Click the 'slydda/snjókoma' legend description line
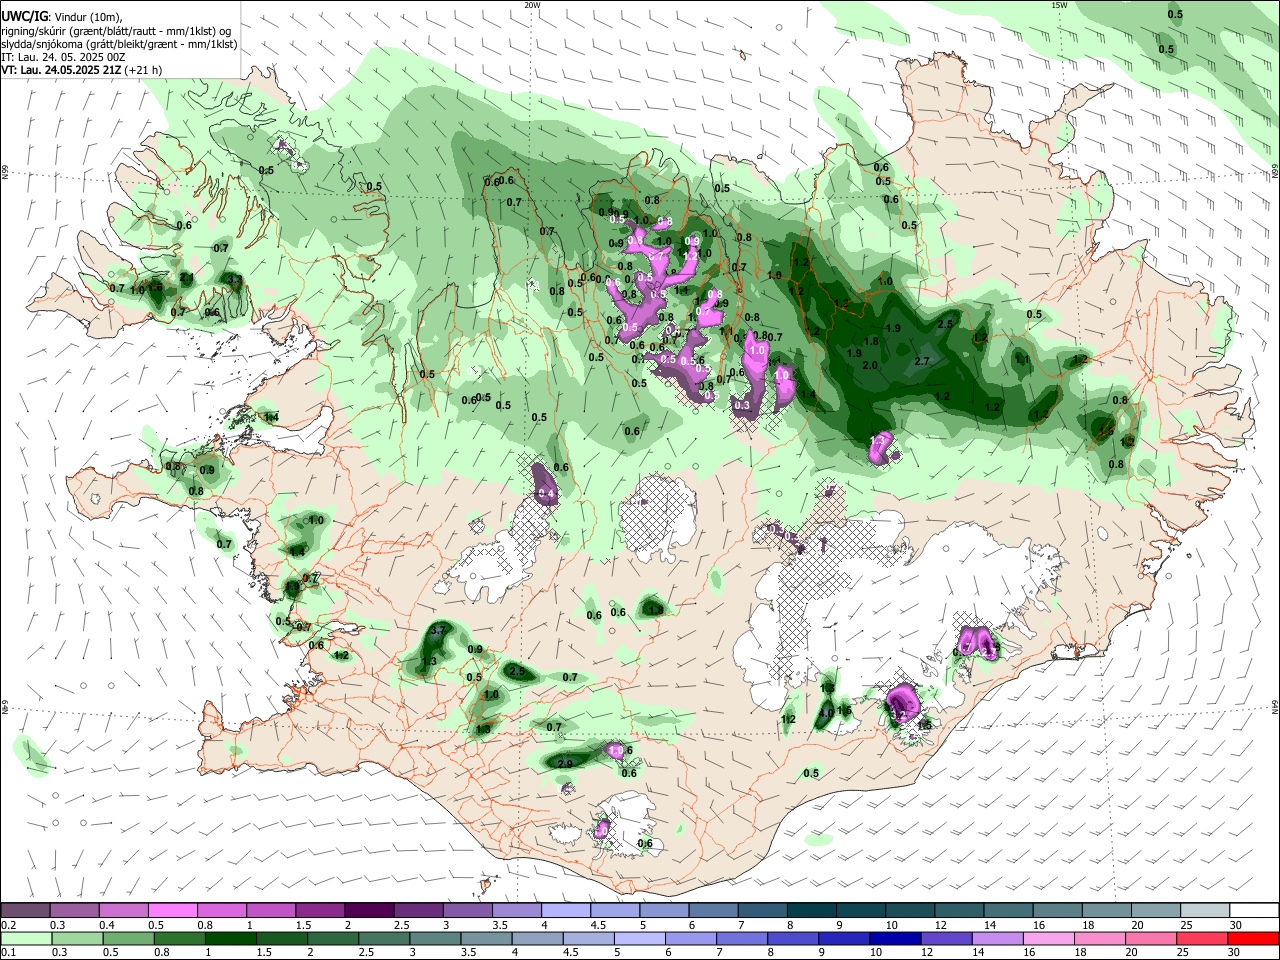Viewport: 1280px width, 960px height. click(x=119, y=44)
